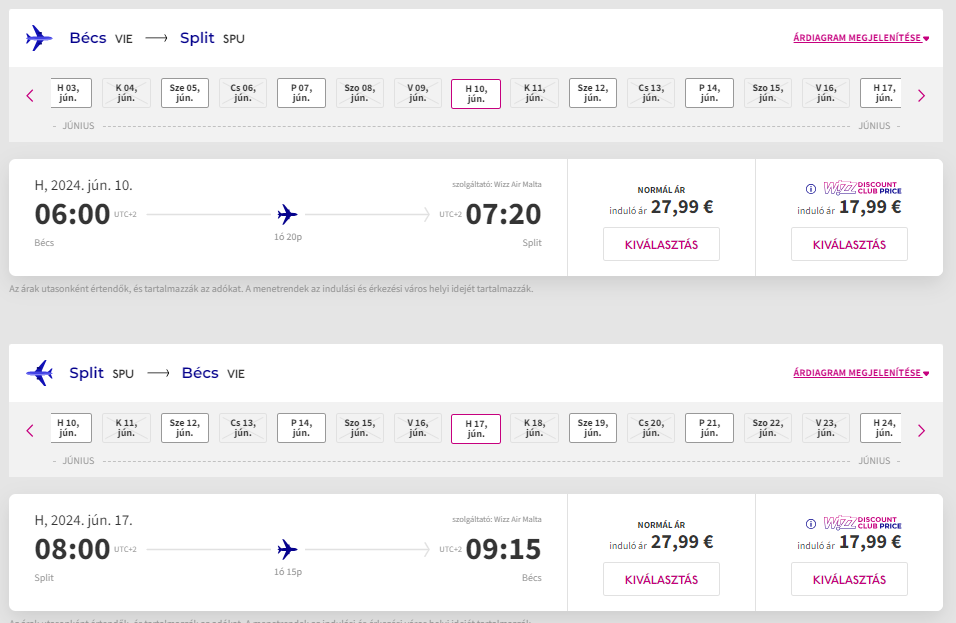Choose Discount Club price for outbound flight
Screen dimensions: 956x623
849,244
